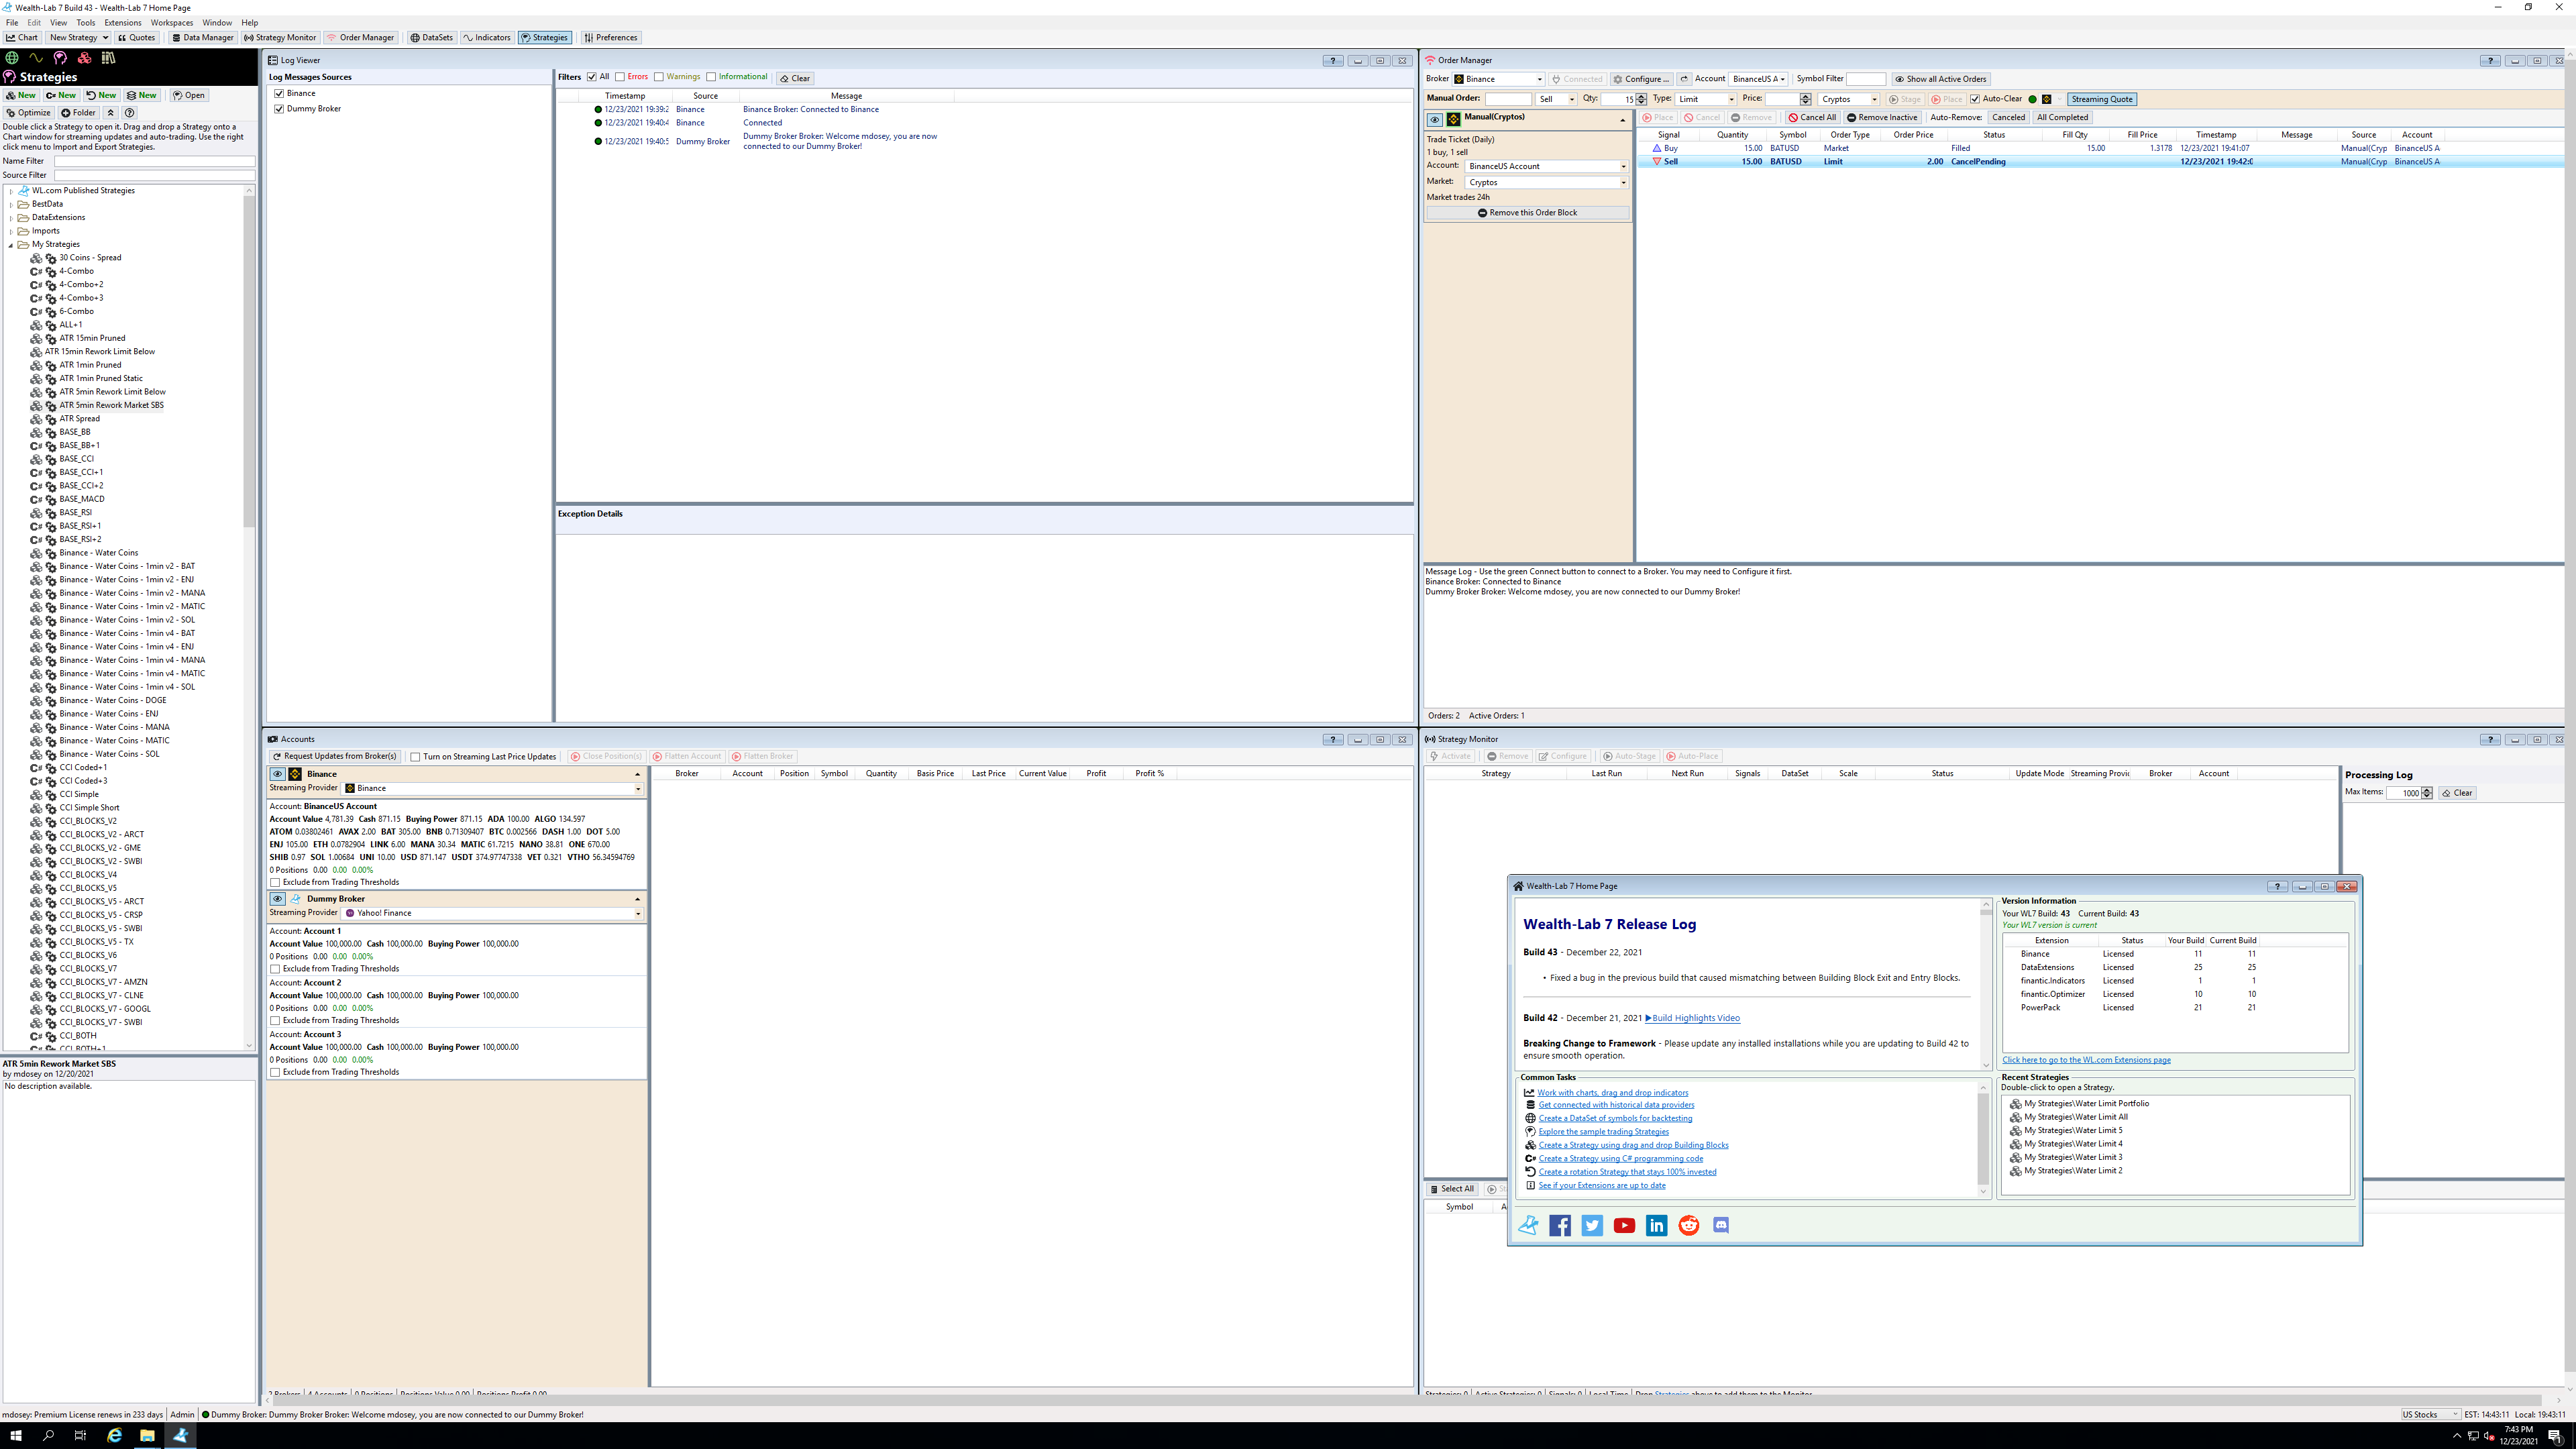
Task: Open the Workspaces menu
Action: (x=172, y=22)
